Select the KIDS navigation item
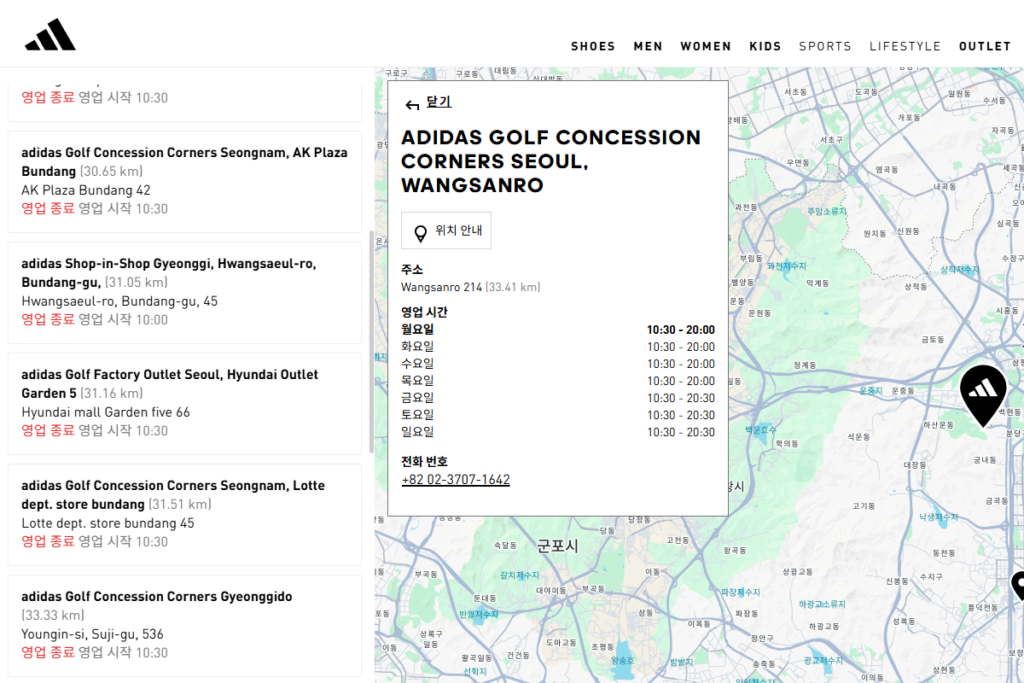1024x683 pixels. 765,46
